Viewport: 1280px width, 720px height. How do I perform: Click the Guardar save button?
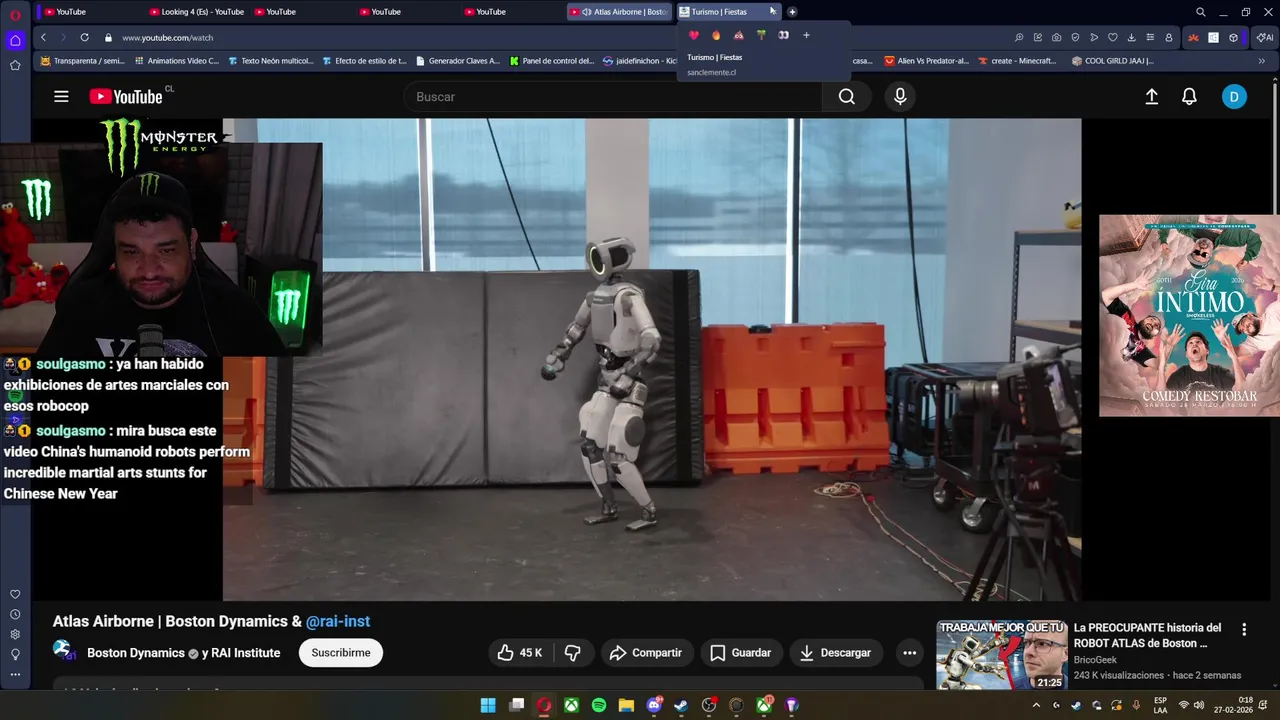click(x=741, y=653)
